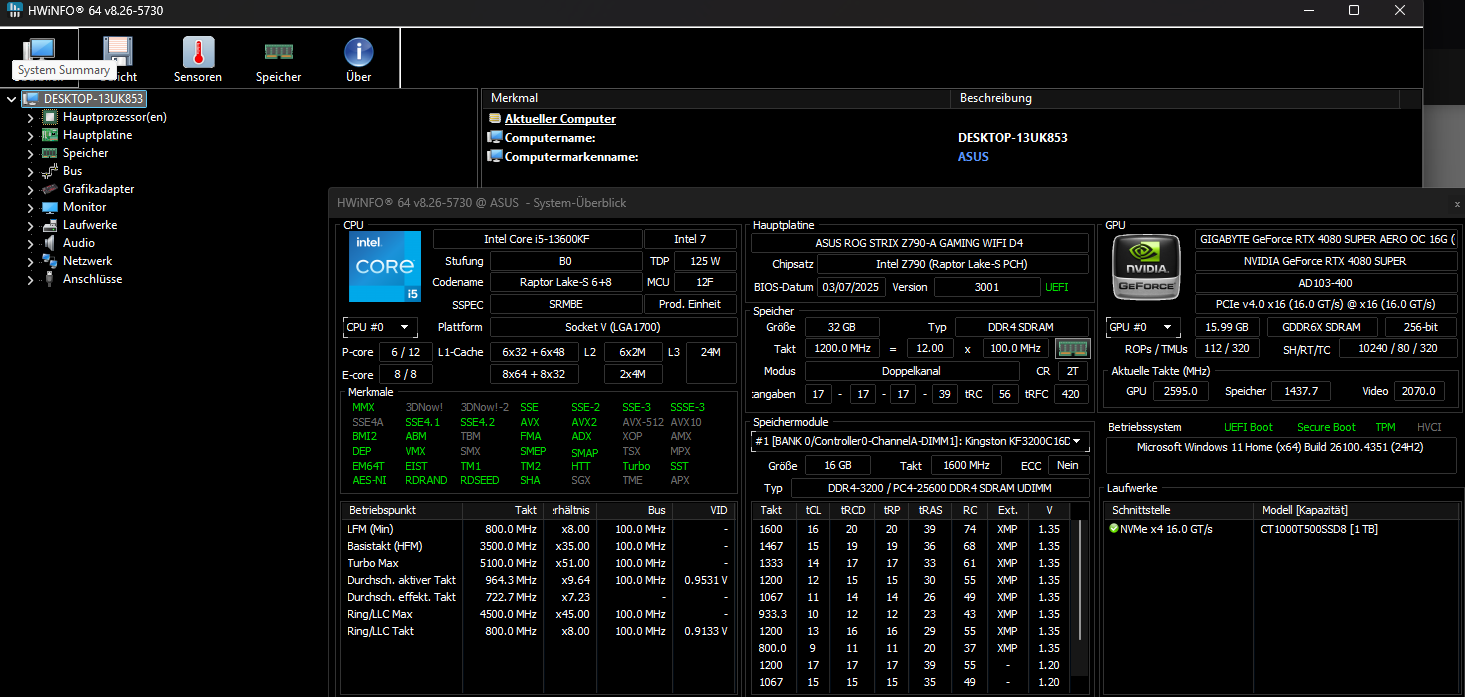This screenshot has width=1465, height=697.
Task: Click the floppy disk report icon
Action: (x=119, y=52)
